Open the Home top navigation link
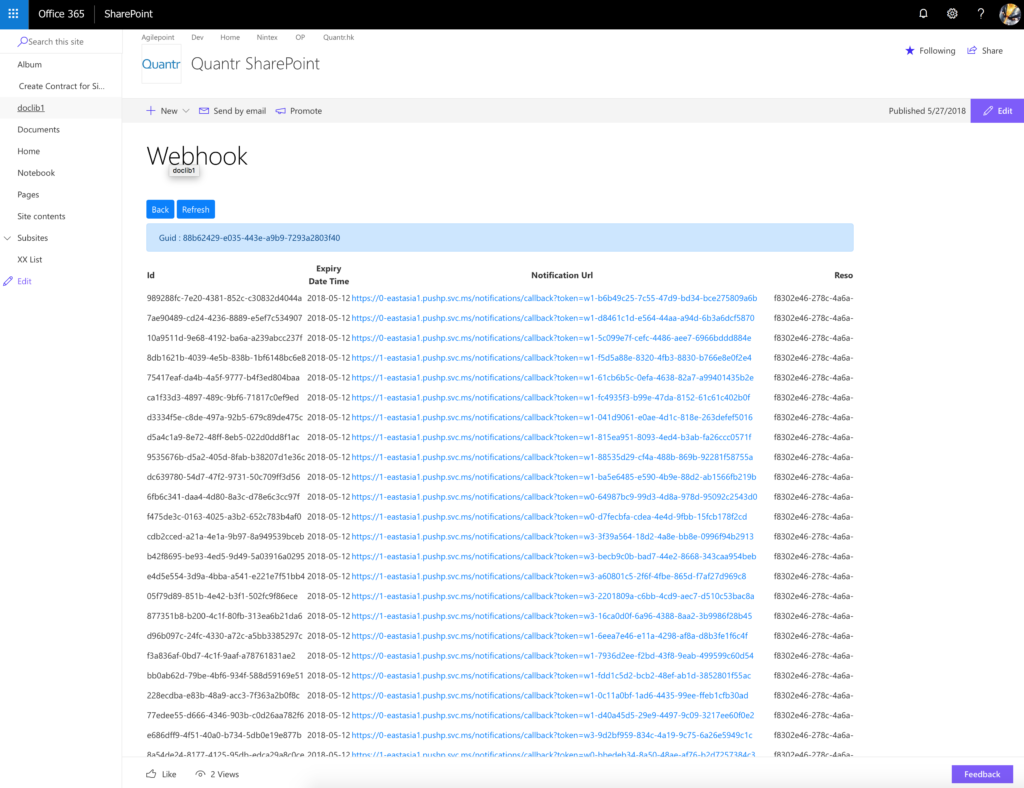 point(230,37)
